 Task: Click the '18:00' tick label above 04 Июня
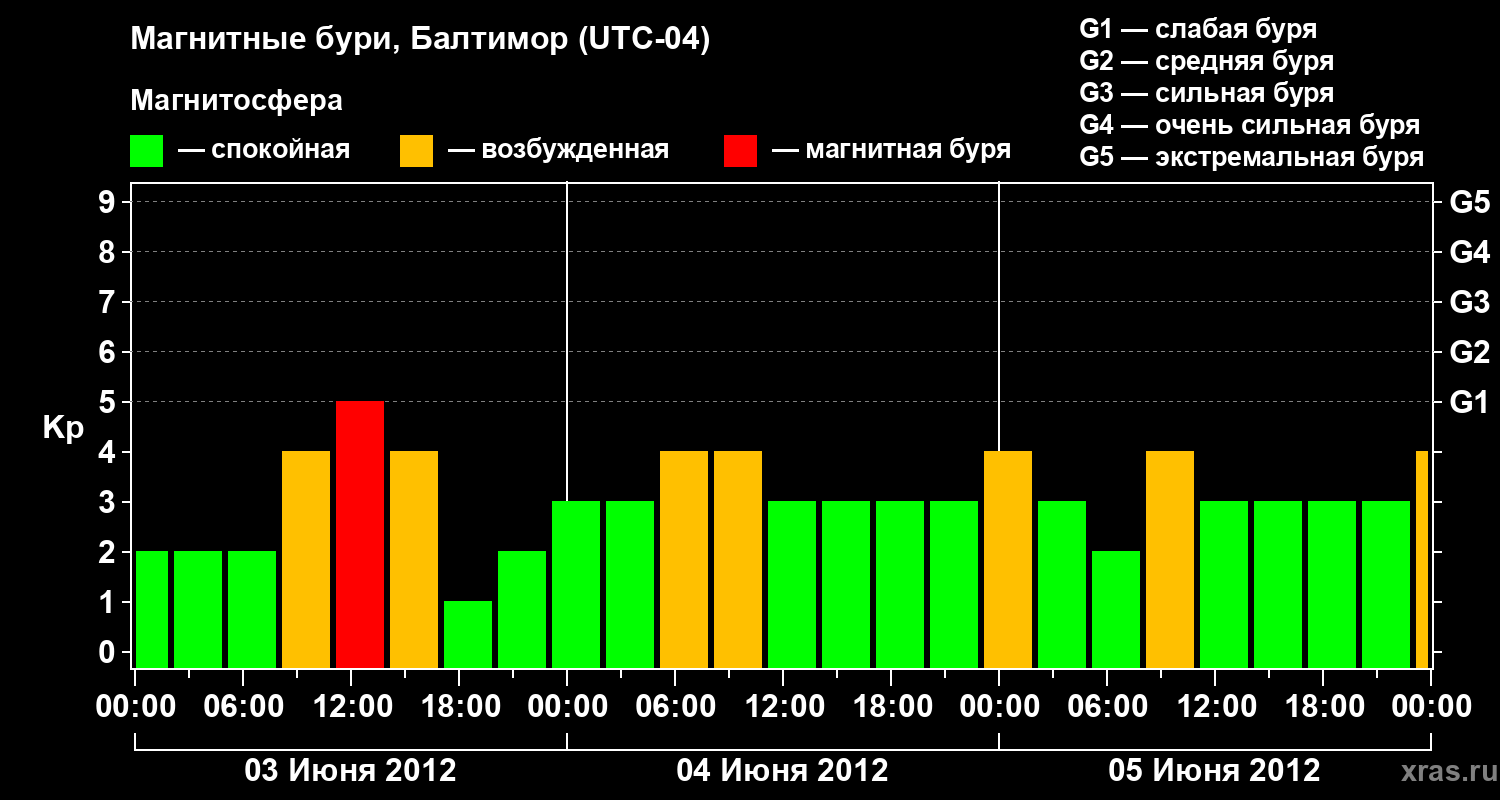892,707
